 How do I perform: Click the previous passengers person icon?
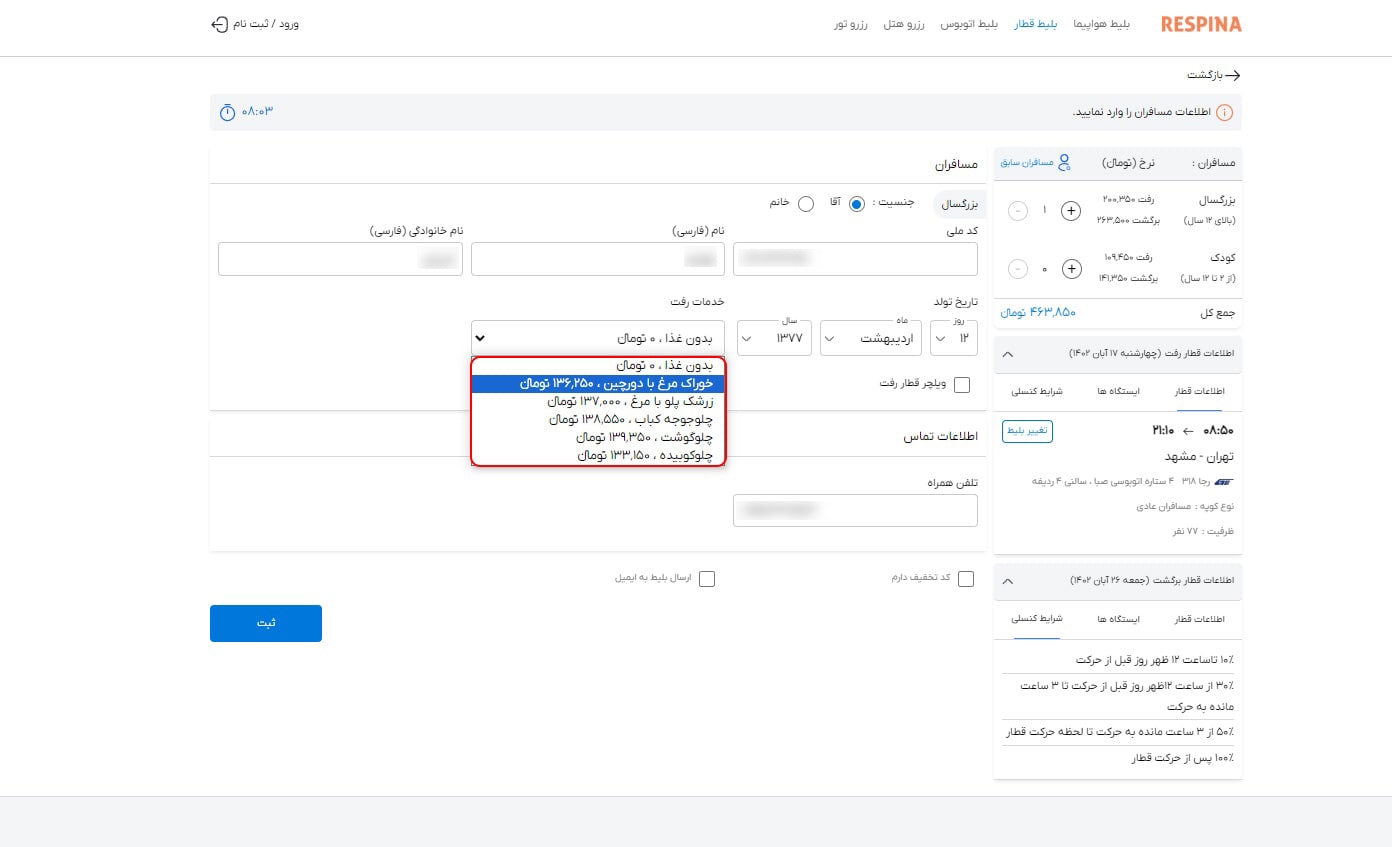(1064, 162)
